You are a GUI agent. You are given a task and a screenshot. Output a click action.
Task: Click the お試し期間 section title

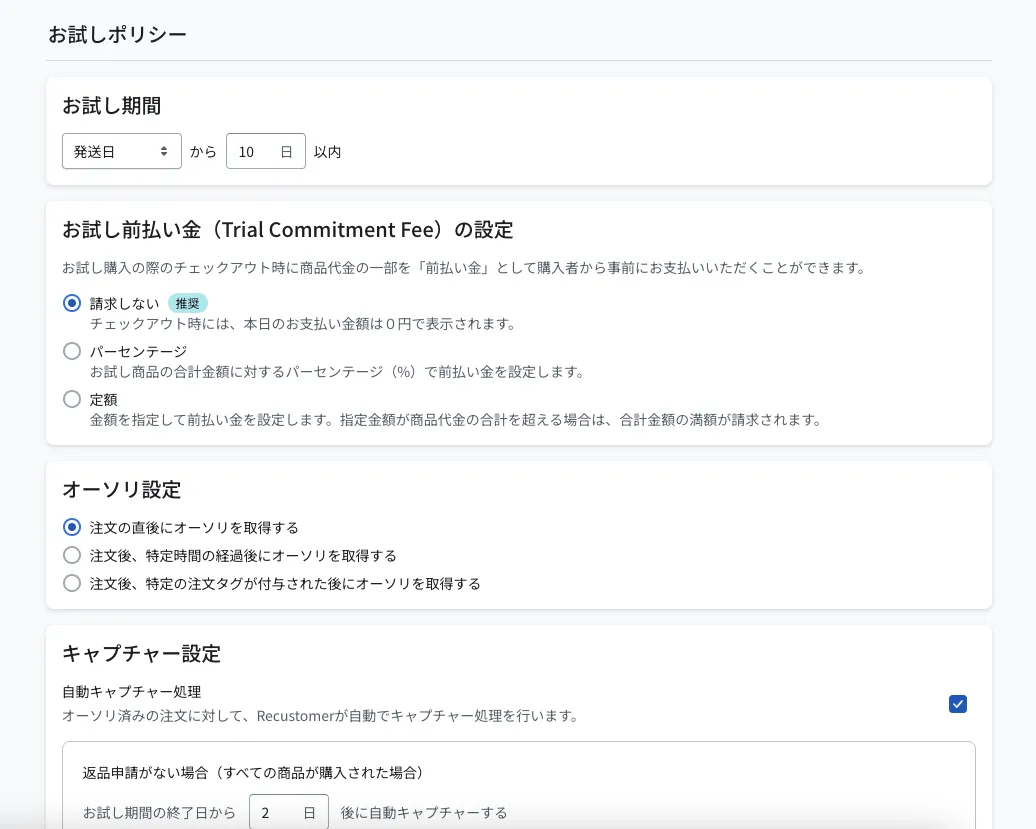tap(112, 106)
